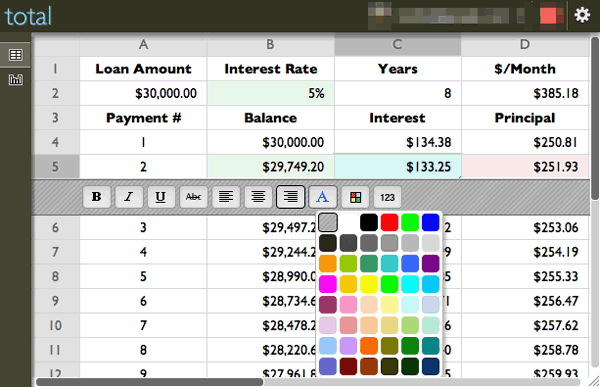Select column A header

click(143, 44)
